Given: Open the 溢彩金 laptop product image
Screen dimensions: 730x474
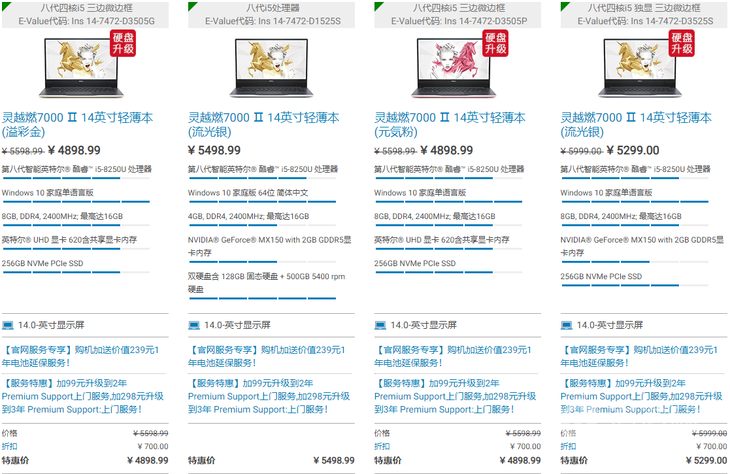Looking at the screenshot, I should pyautogui.click(x=81, y=68).
